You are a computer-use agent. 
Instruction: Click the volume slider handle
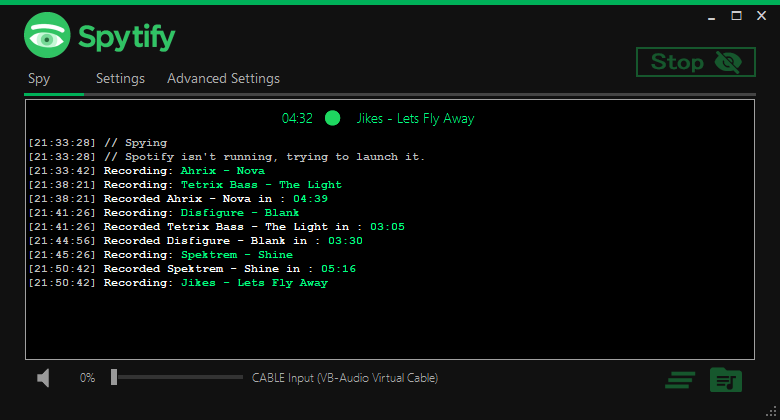(x=114, y=377)
